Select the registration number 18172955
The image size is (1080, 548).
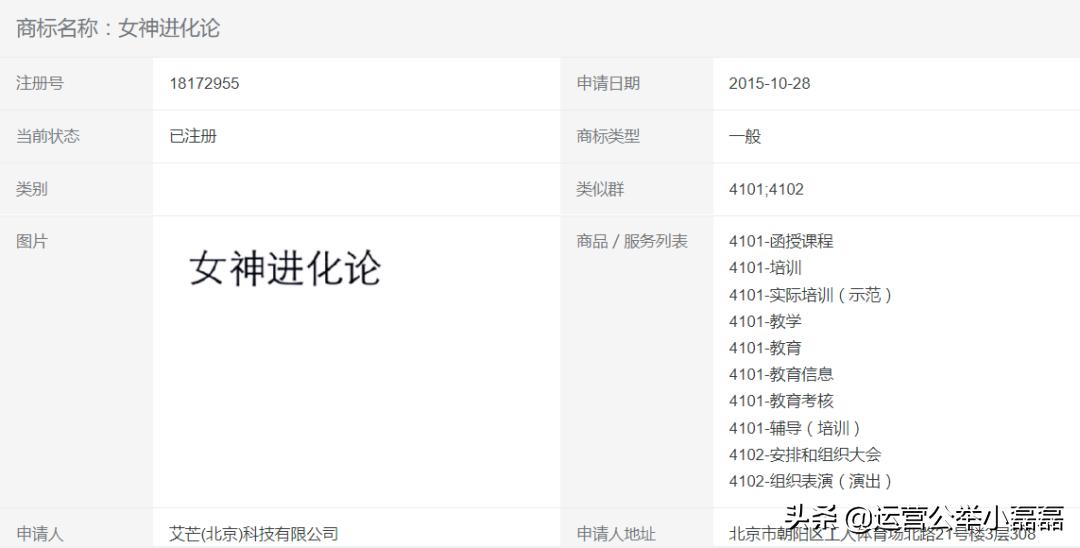tap(205, 83)
